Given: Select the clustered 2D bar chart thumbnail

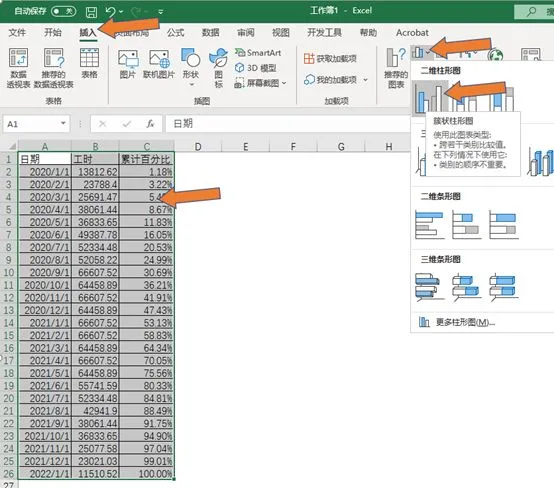Looking at the screenshot, I should [429, 225].
